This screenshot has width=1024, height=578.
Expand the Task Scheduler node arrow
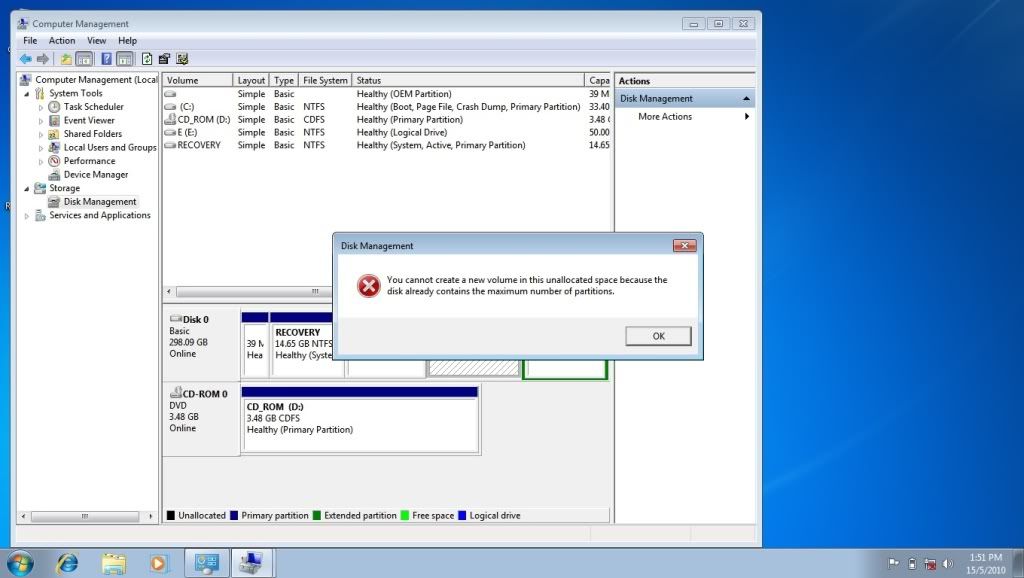point(41,107)
